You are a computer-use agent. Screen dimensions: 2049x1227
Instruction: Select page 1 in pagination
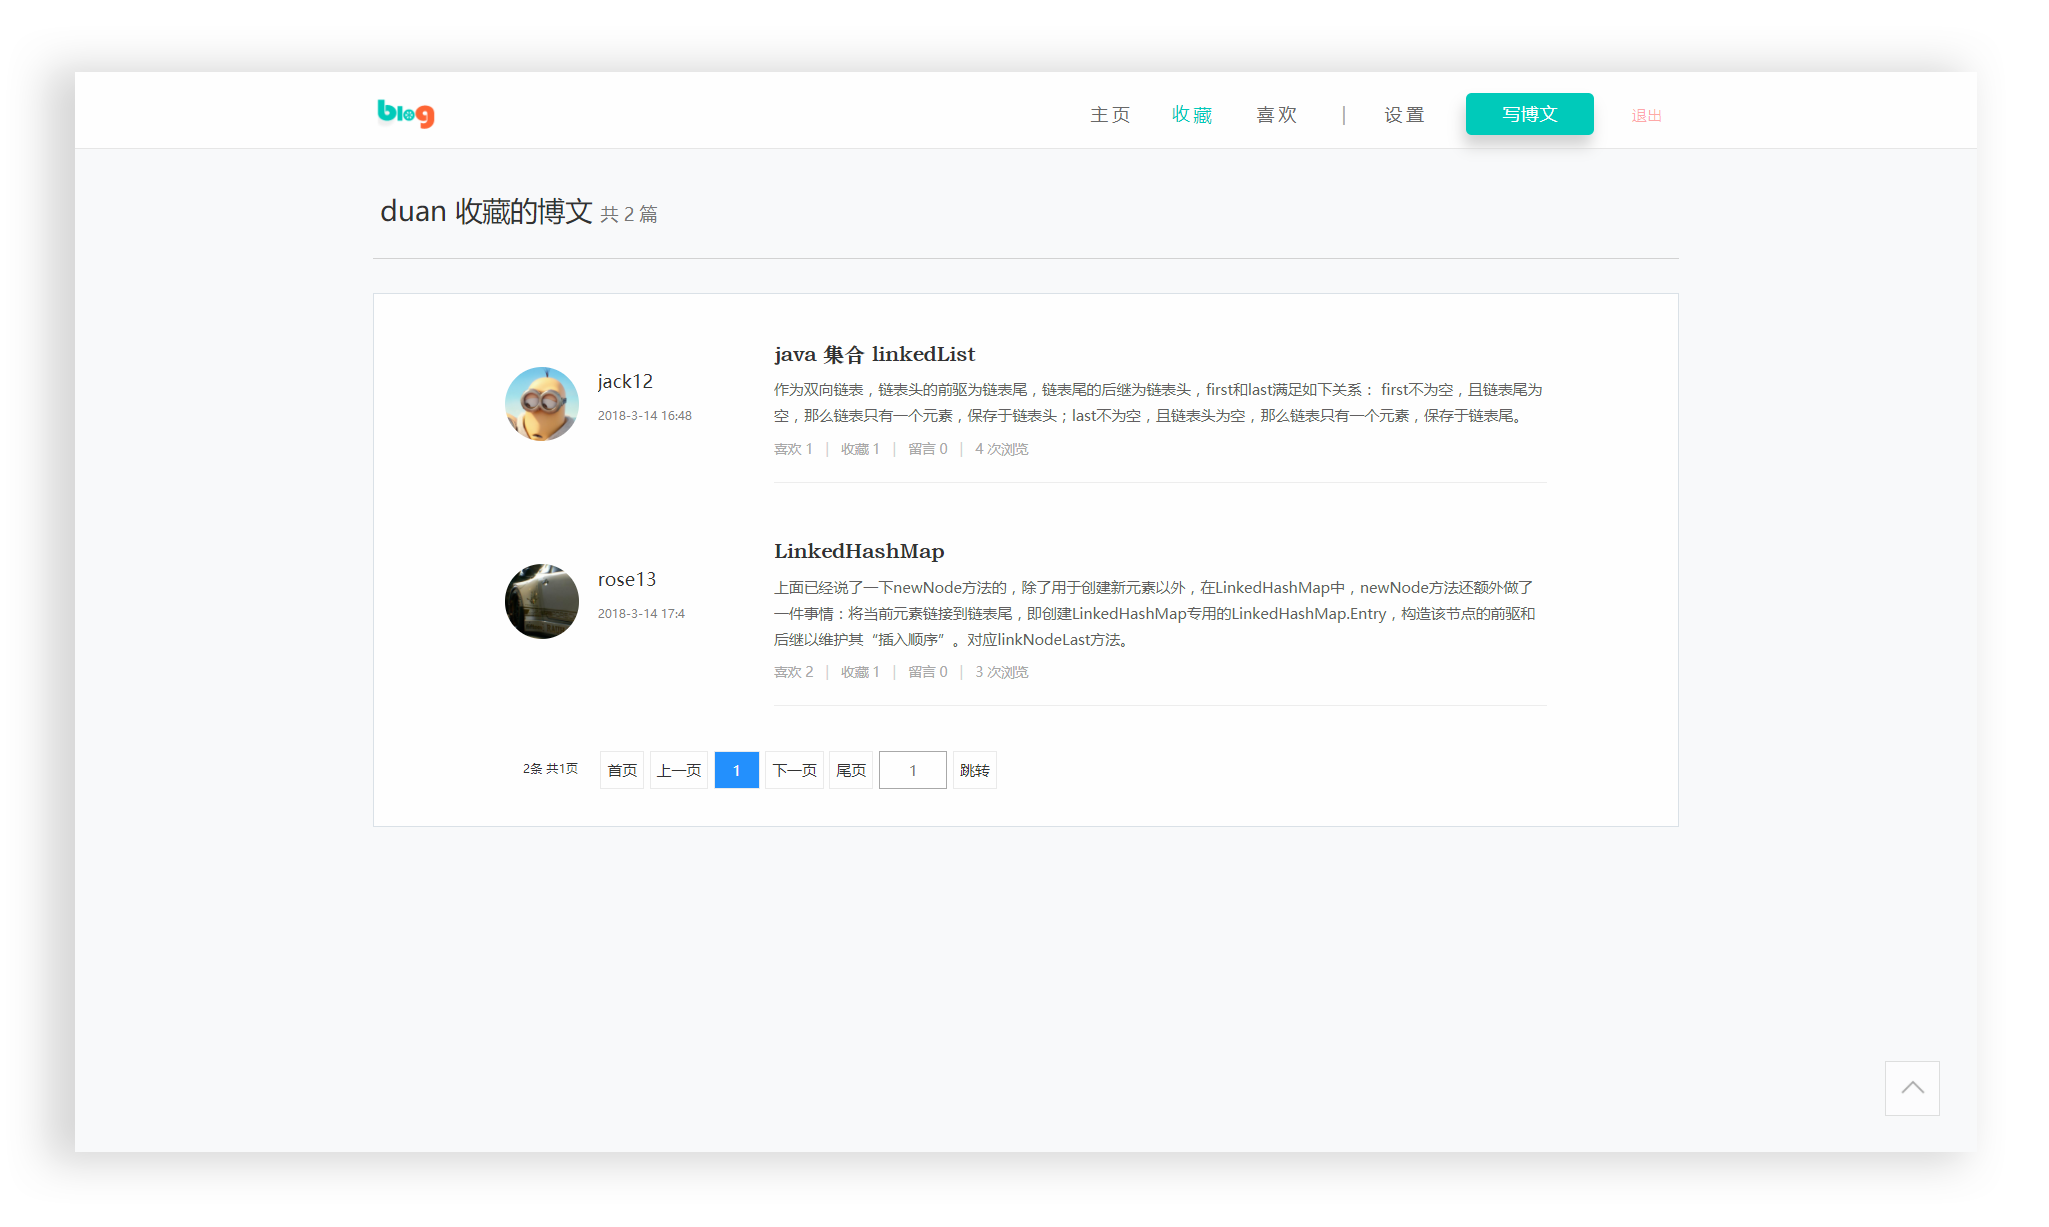pyautogui.click(x=737, y=770)
